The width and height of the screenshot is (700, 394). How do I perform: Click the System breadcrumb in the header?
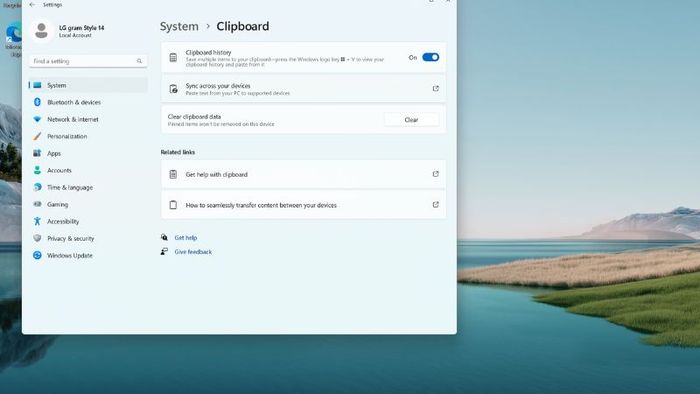tap(179, 26)
